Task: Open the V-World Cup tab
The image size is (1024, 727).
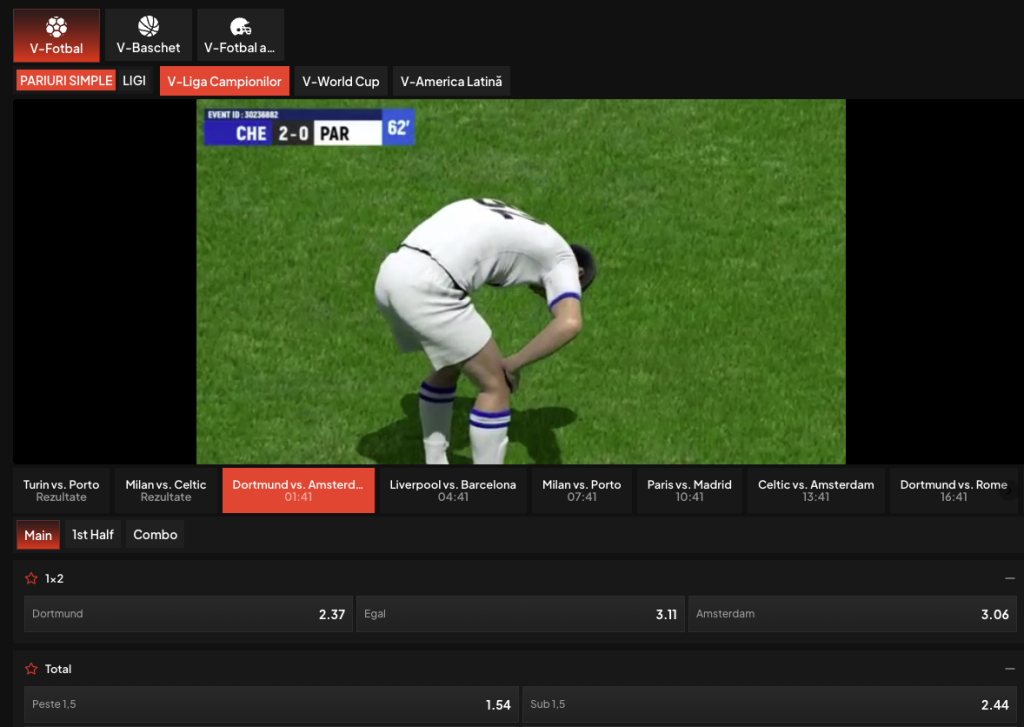Action: pyautogui.click(x=341, y=81)
